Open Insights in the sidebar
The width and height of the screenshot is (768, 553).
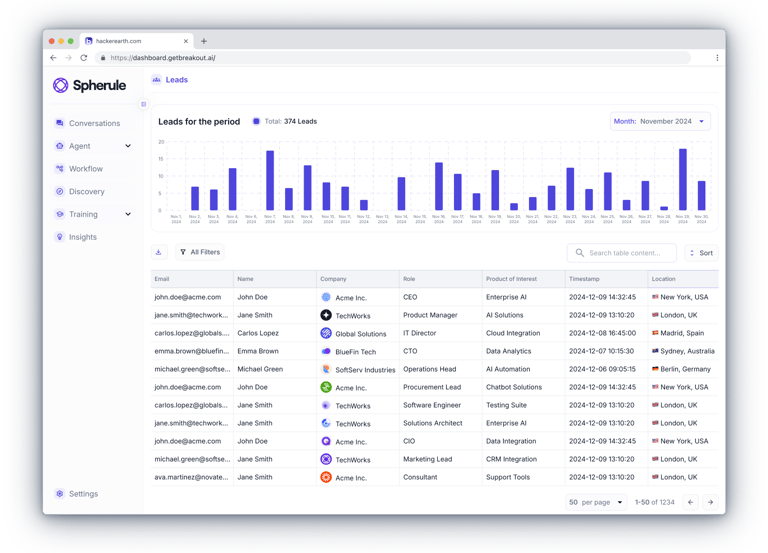[83, 237]
